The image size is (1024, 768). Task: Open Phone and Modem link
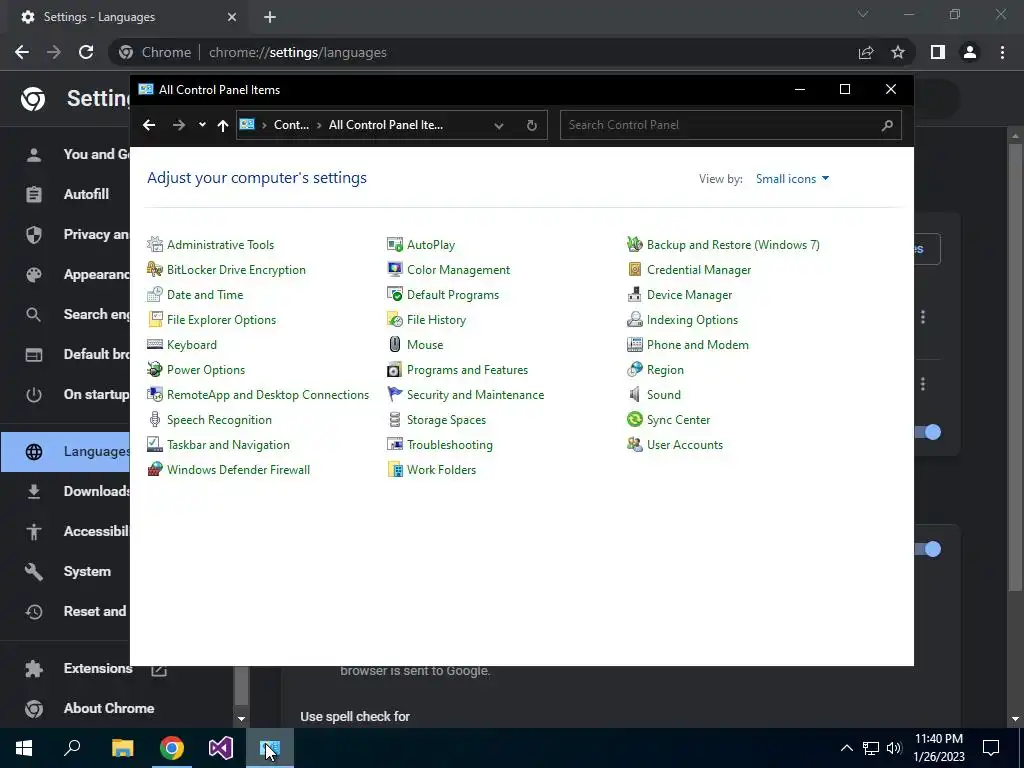[697, 344]
